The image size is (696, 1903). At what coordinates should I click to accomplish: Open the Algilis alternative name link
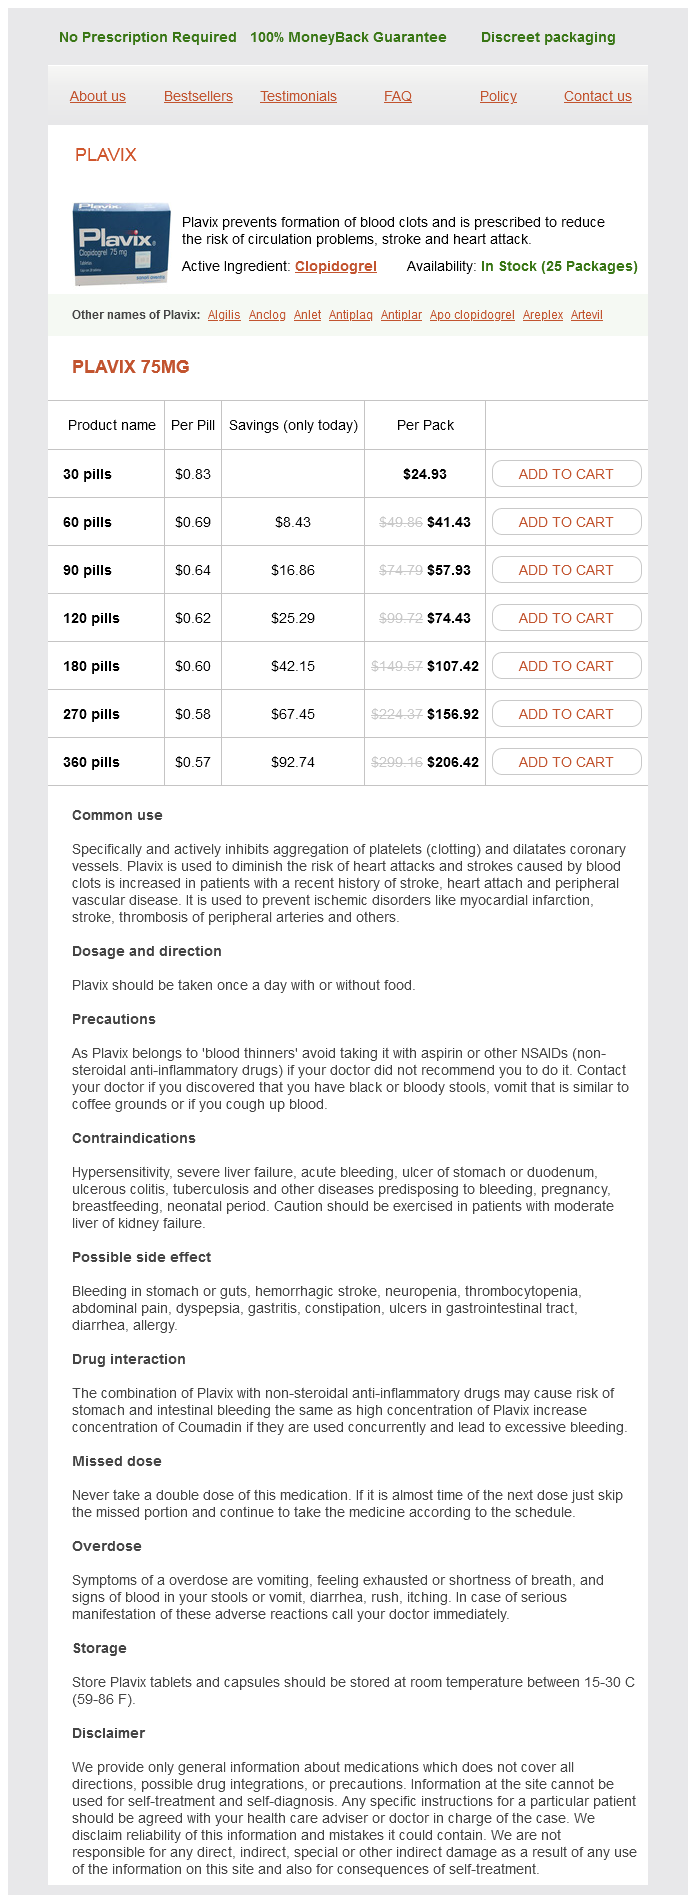coord(224,315)
